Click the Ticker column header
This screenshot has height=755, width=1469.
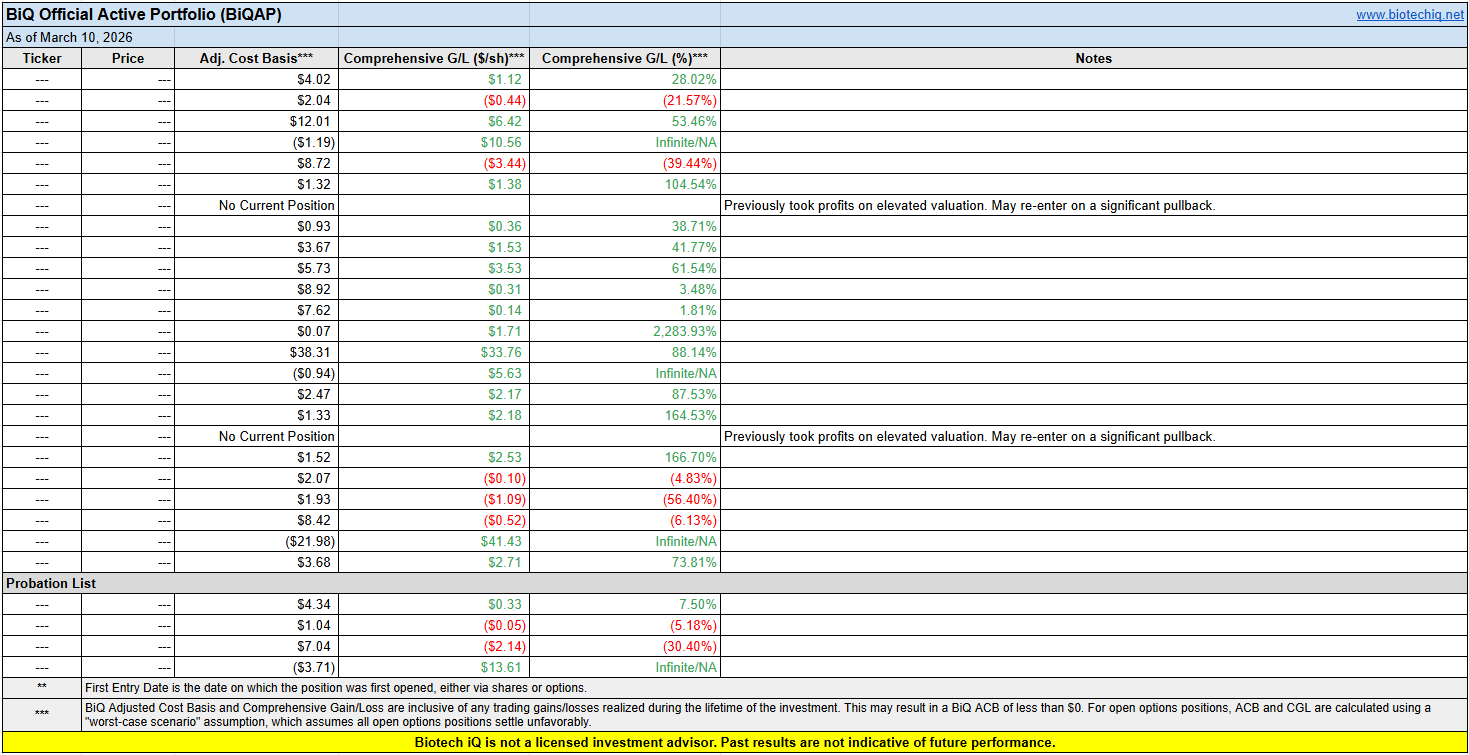pos(42,58)
